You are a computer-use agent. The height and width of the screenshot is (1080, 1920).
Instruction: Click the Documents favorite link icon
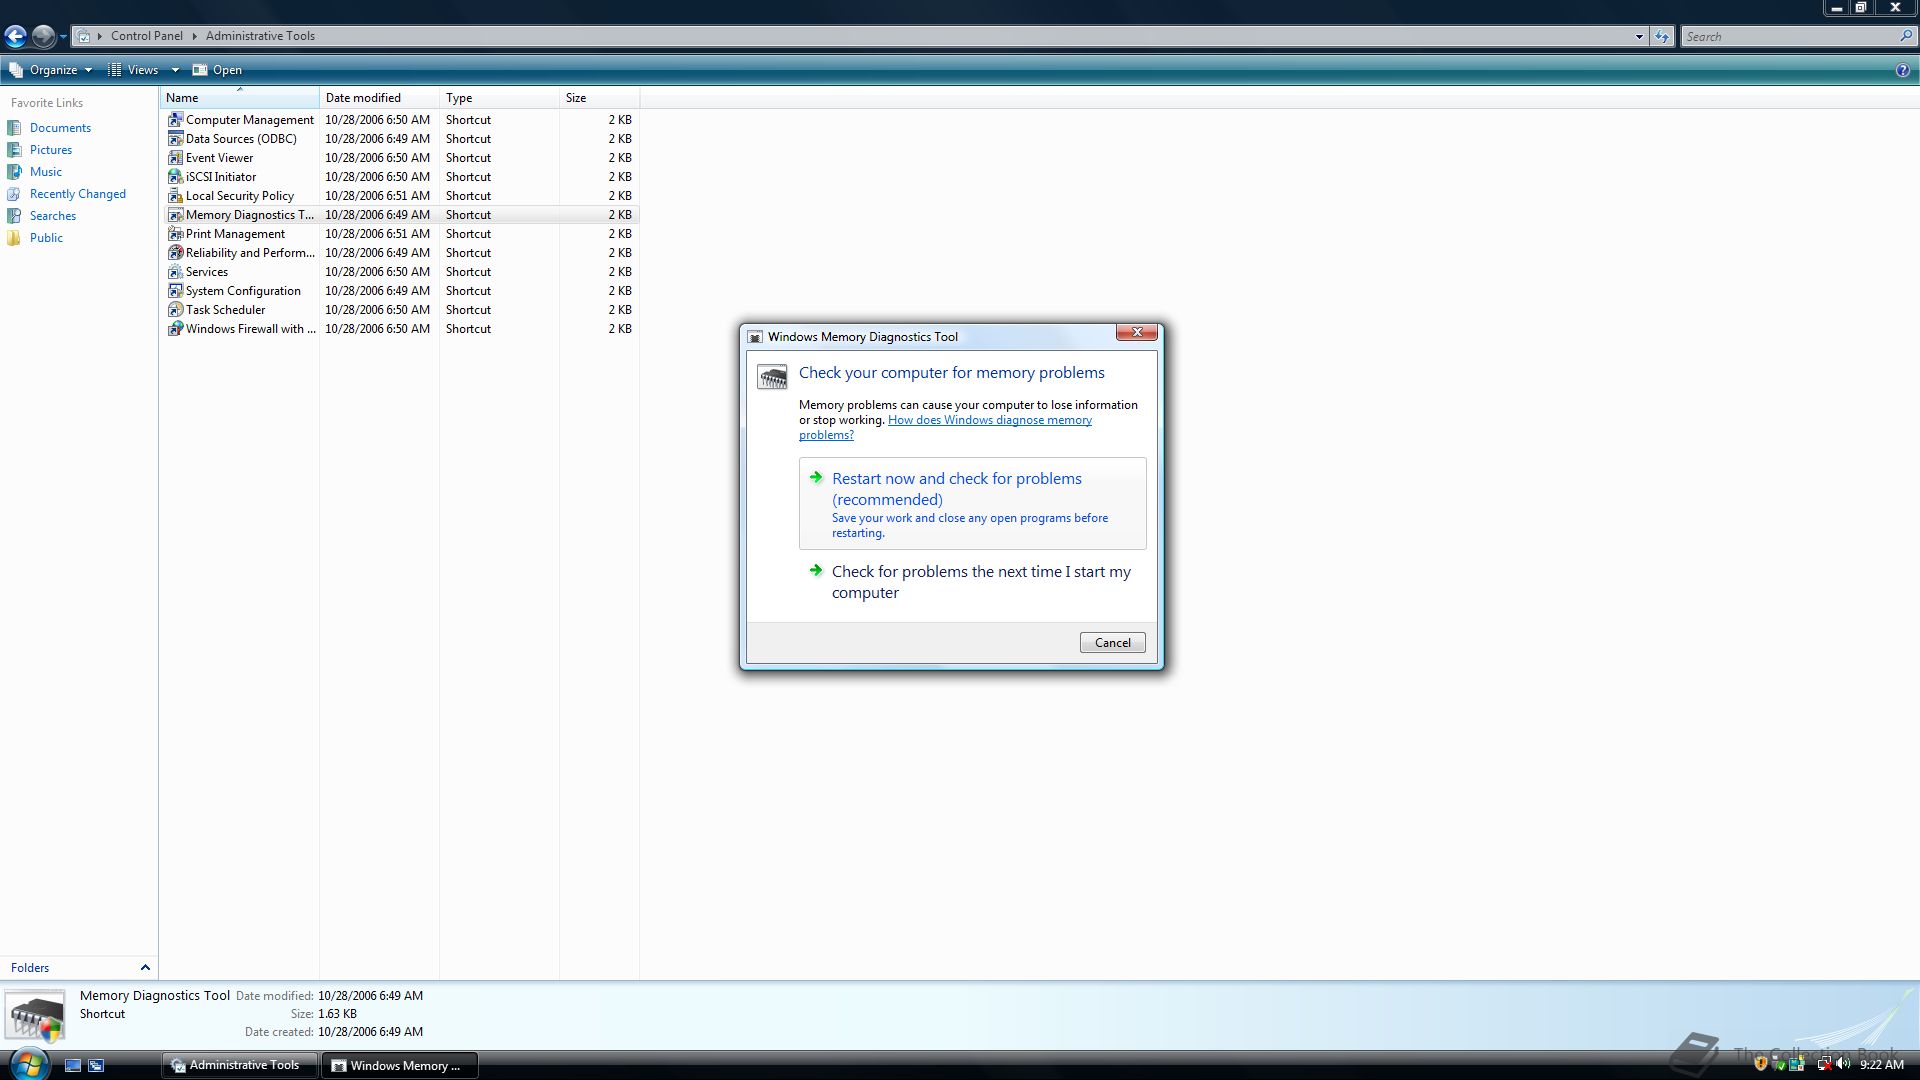(14, 127)
